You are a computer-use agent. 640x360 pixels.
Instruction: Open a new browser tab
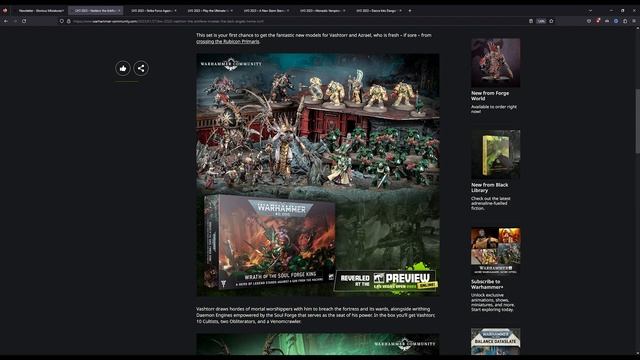pos(410,11)
